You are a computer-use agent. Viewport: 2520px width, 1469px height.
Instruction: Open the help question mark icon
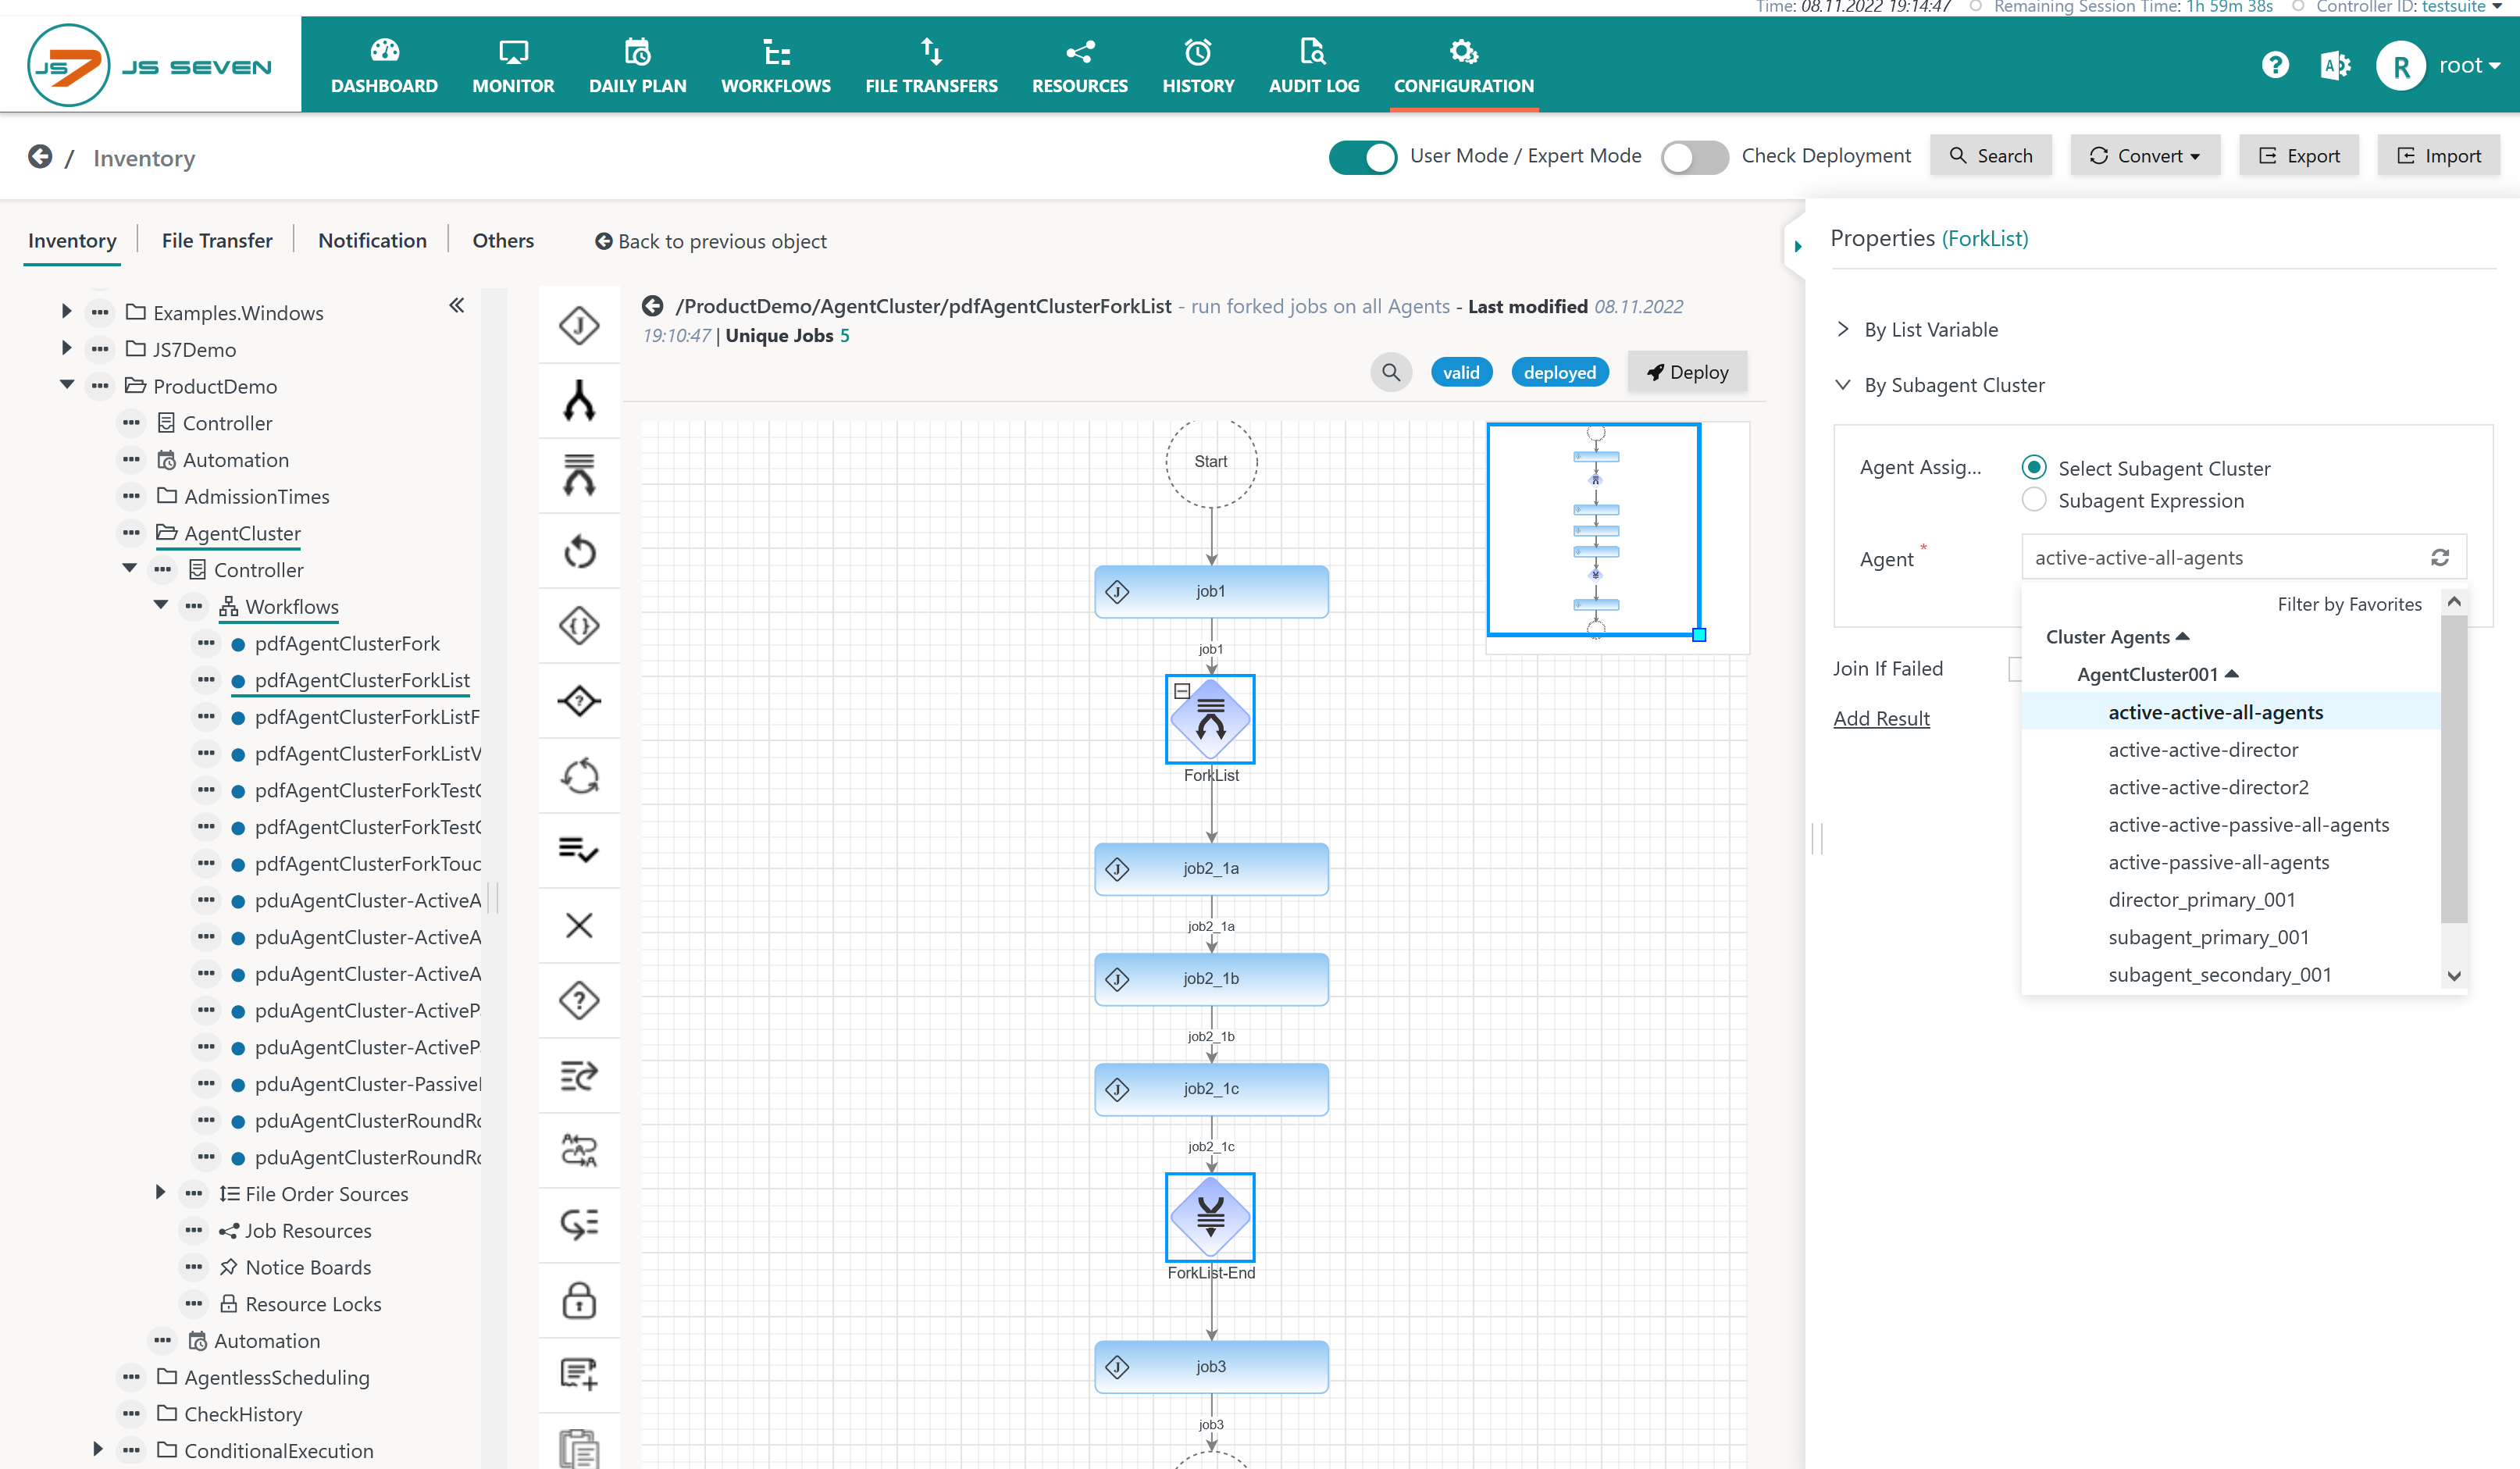pyautogui.click(x=2275, y=66)
